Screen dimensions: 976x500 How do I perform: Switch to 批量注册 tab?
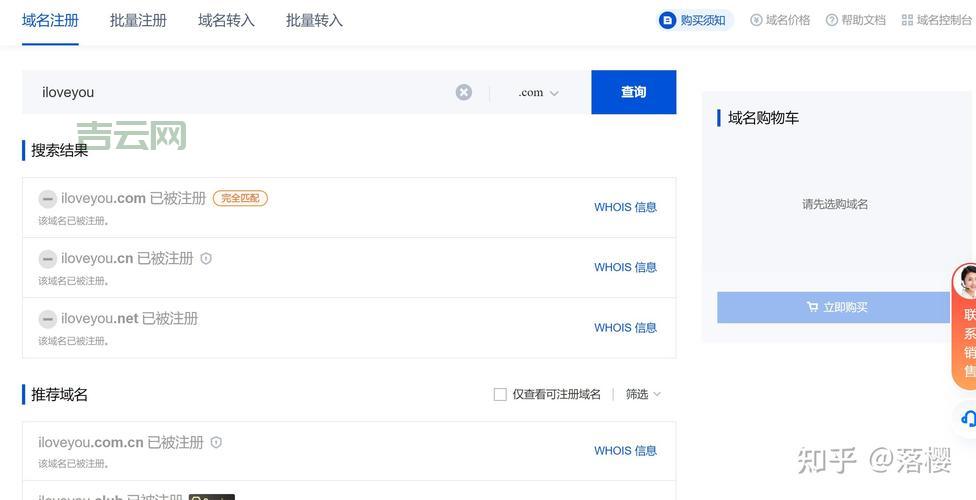[138, 21]
